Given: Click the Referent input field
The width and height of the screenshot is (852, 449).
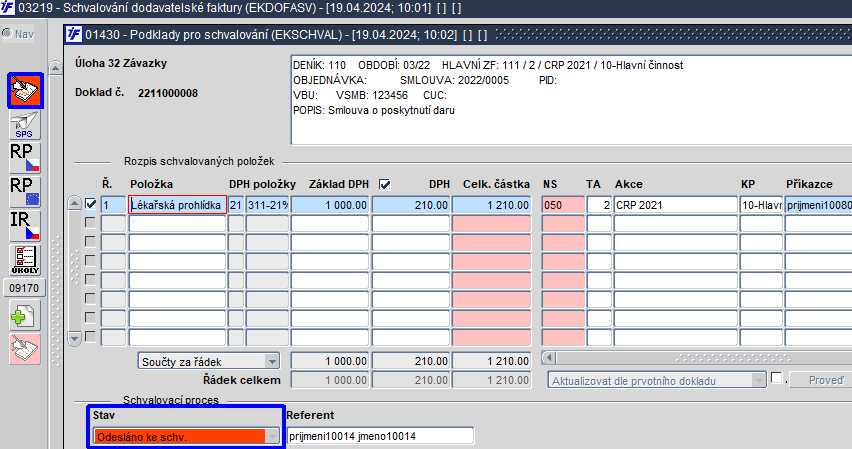Looking at the screenshot, I should coord(380,436).
